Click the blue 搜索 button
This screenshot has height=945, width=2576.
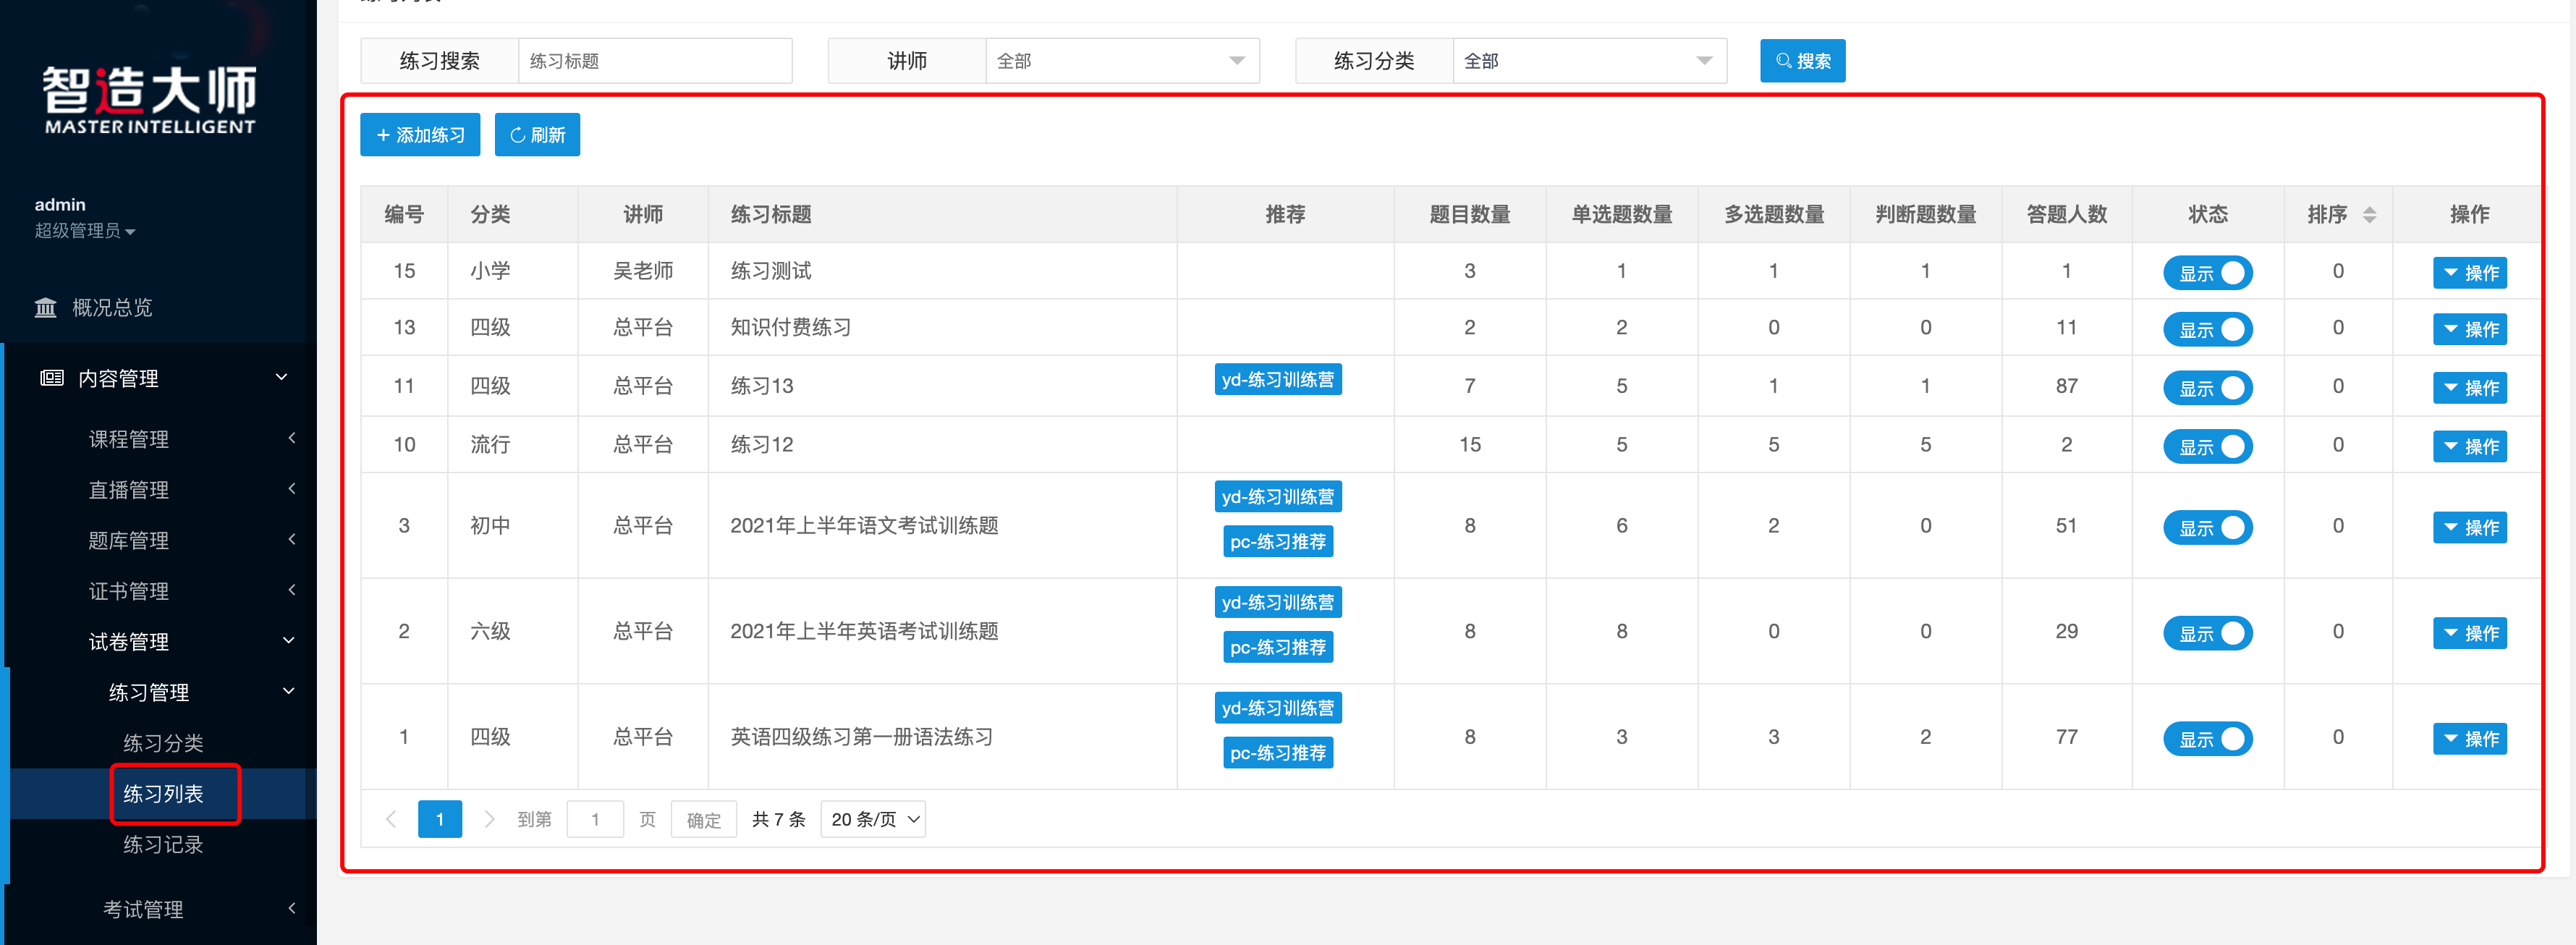tap(1802, 61)
